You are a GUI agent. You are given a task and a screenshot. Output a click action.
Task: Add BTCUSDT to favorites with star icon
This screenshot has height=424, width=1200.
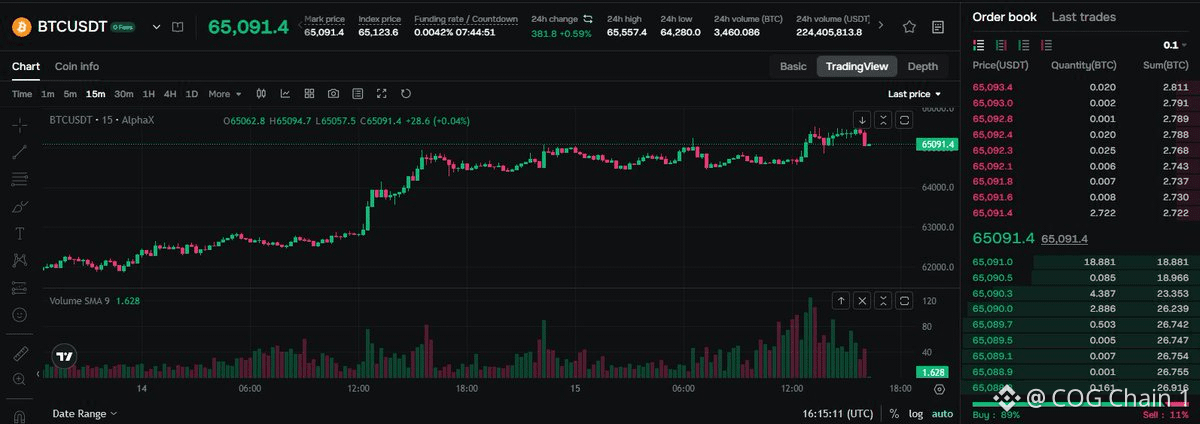909,27
